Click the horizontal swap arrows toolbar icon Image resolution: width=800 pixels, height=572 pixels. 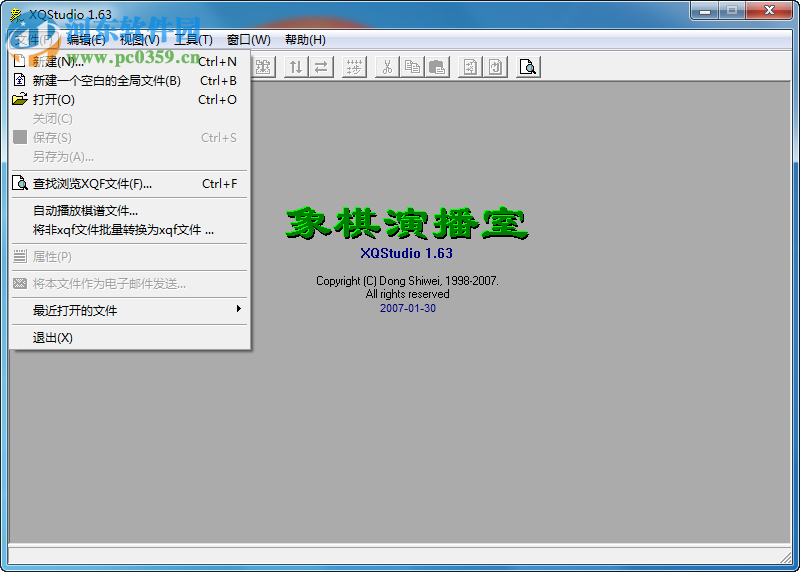(321, 67)
